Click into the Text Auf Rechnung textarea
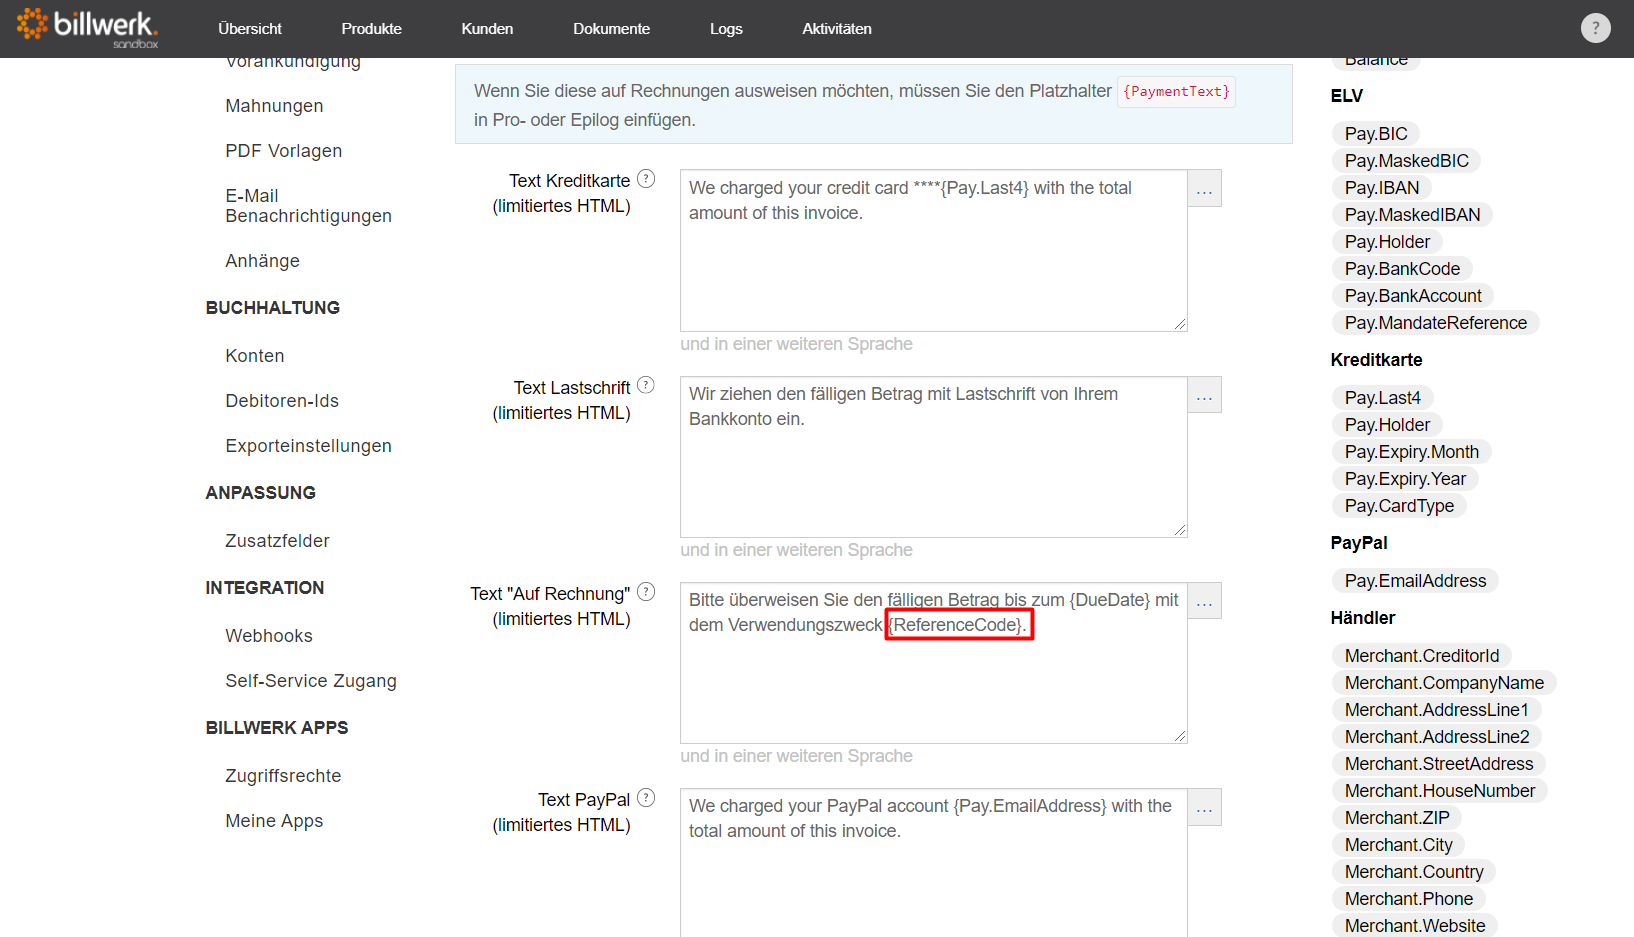 tap(933, 663)
